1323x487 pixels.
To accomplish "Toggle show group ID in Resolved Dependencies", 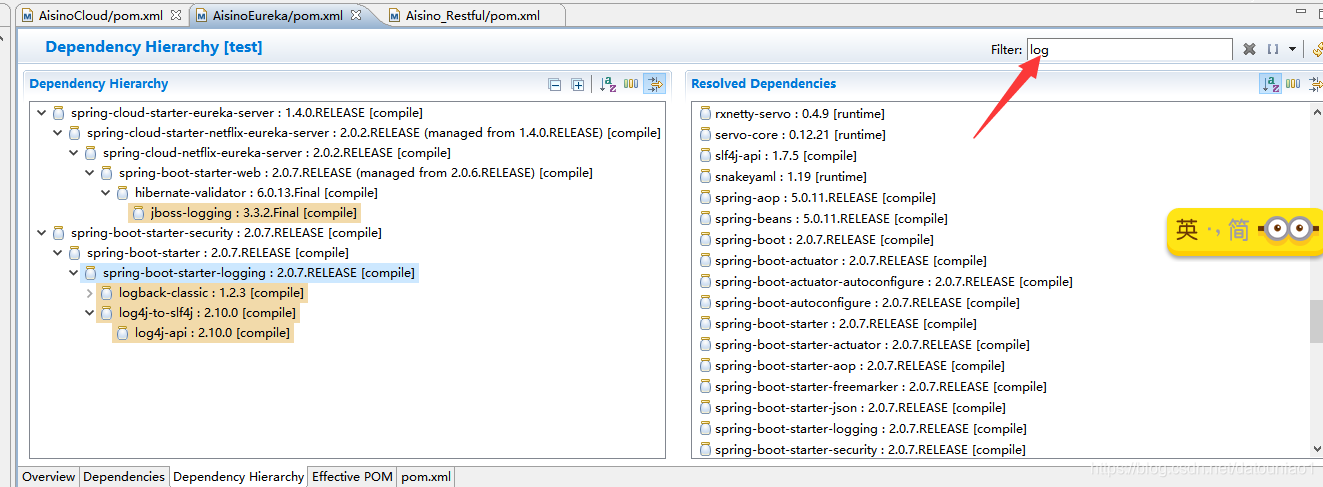I will [1293, 84].
